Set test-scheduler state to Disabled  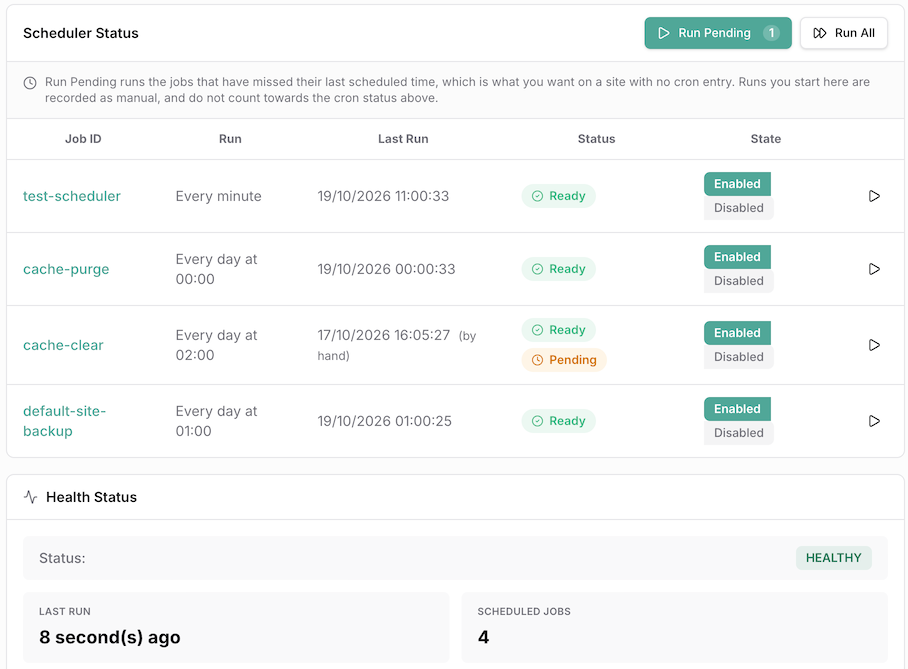(x=738, y=208)
